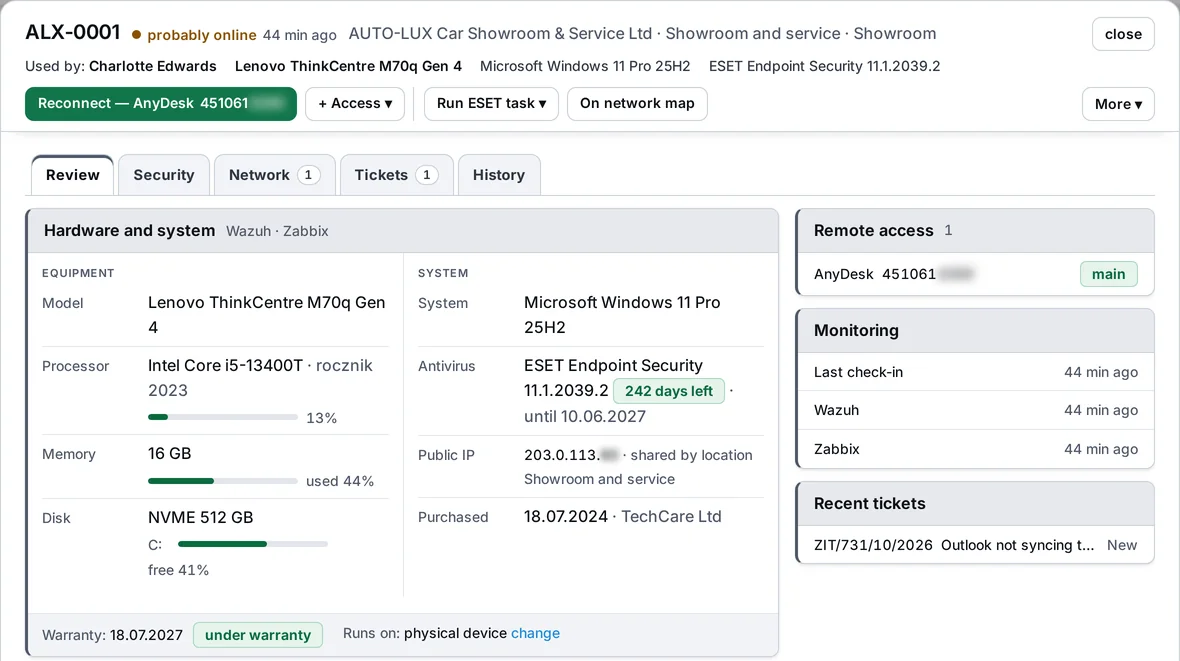
Task: Click the New status on recent ticket
Action: [x=1122, y=545]
